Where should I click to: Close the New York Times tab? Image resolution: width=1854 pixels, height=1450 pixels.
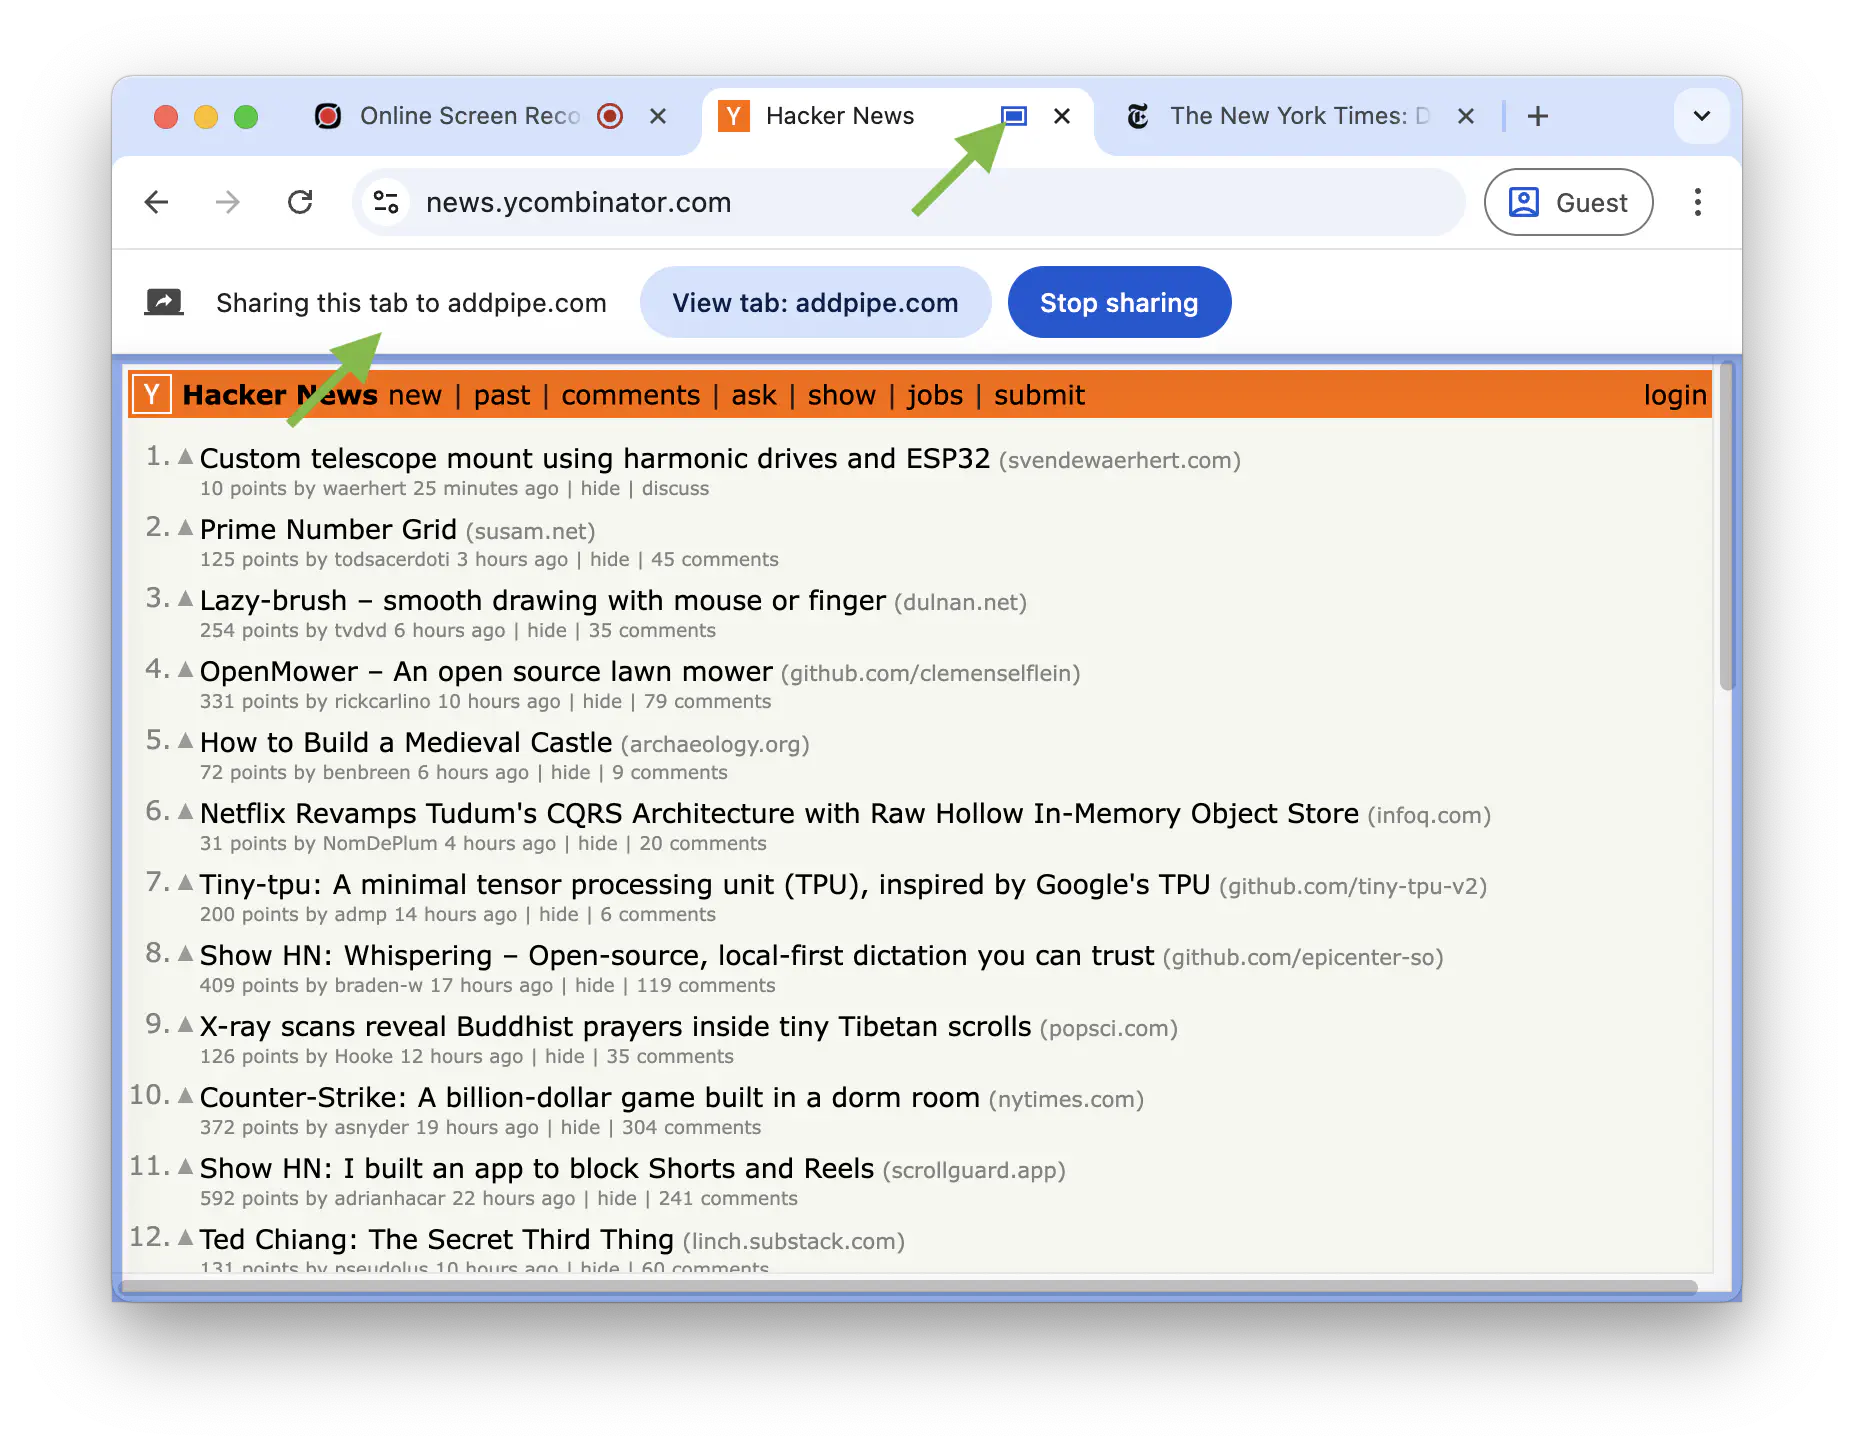1466,116
